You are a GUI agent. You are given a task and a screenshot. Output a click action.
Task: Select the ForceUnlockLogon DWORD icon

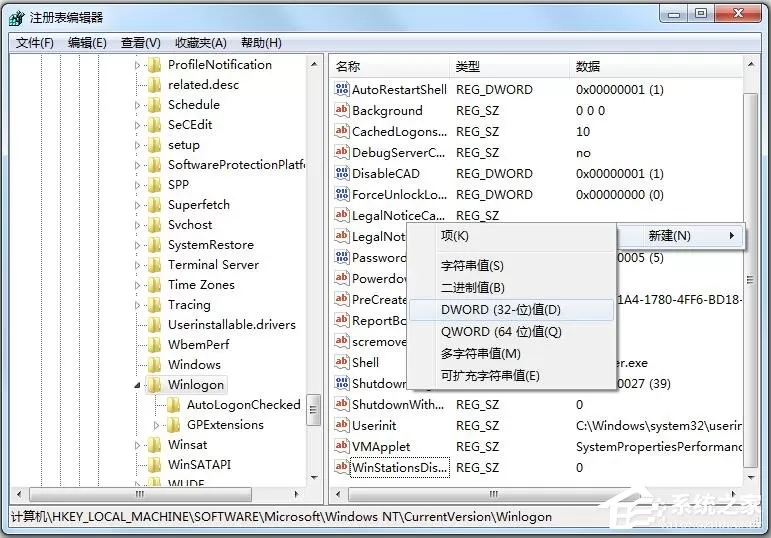click(341, 194)
